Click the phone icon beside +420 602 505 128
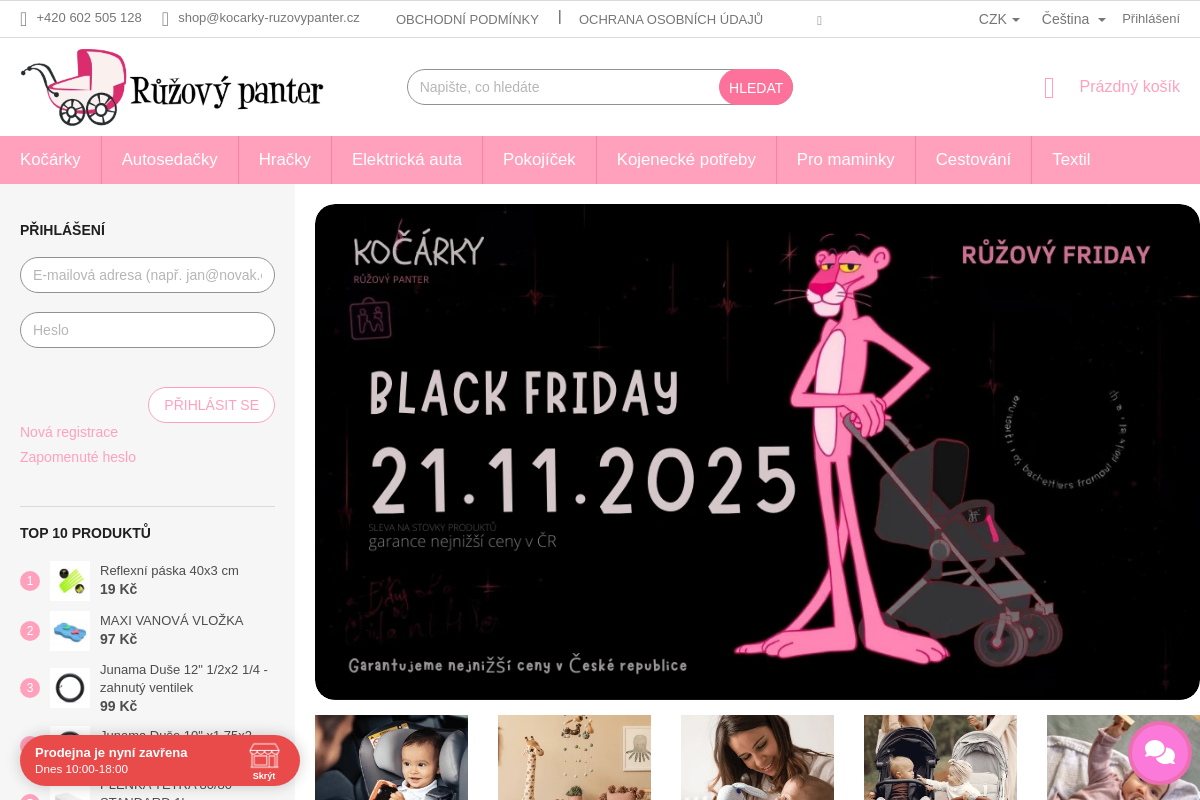Image resolution: width=1200 pixels, height=800 pixels. pyautogui.click(x=24, y=18)
